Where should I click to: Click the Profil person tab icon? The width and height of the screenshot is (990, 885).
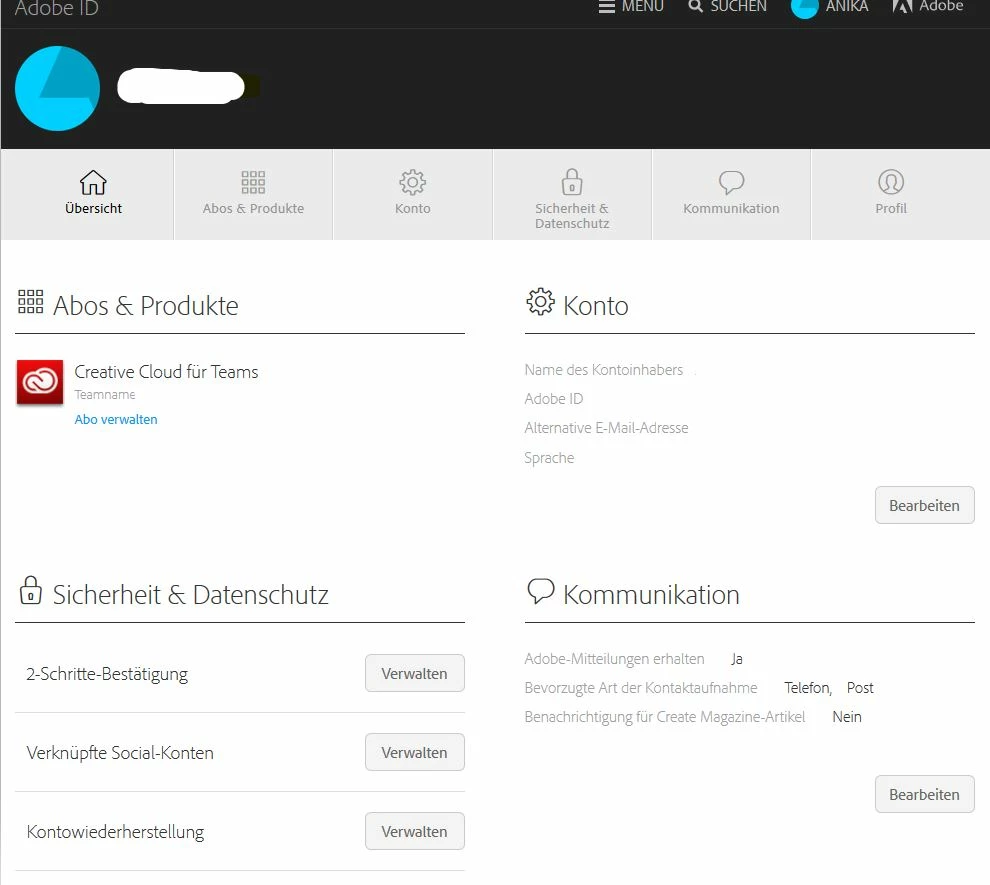[x=891, y=182]
